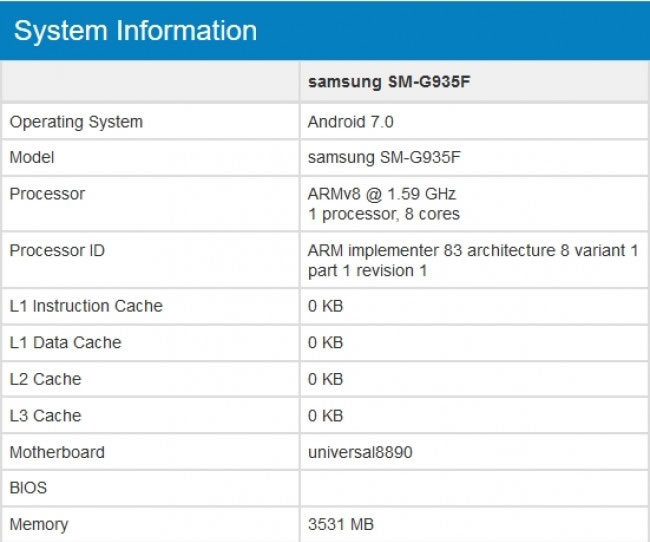
Task: Select the Processor ID row label
Action: coord(57,251)
